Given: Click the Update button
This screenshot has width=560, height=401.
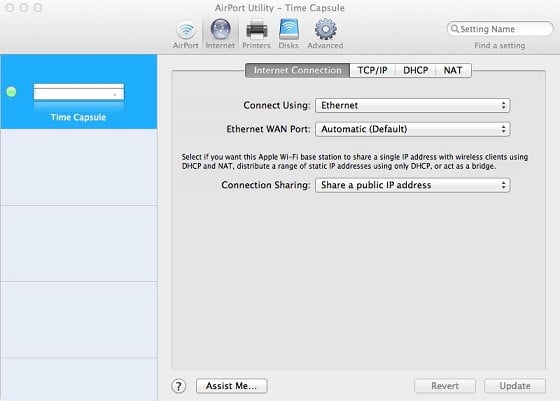Looking at the screenshot, I should coord(515,386).
